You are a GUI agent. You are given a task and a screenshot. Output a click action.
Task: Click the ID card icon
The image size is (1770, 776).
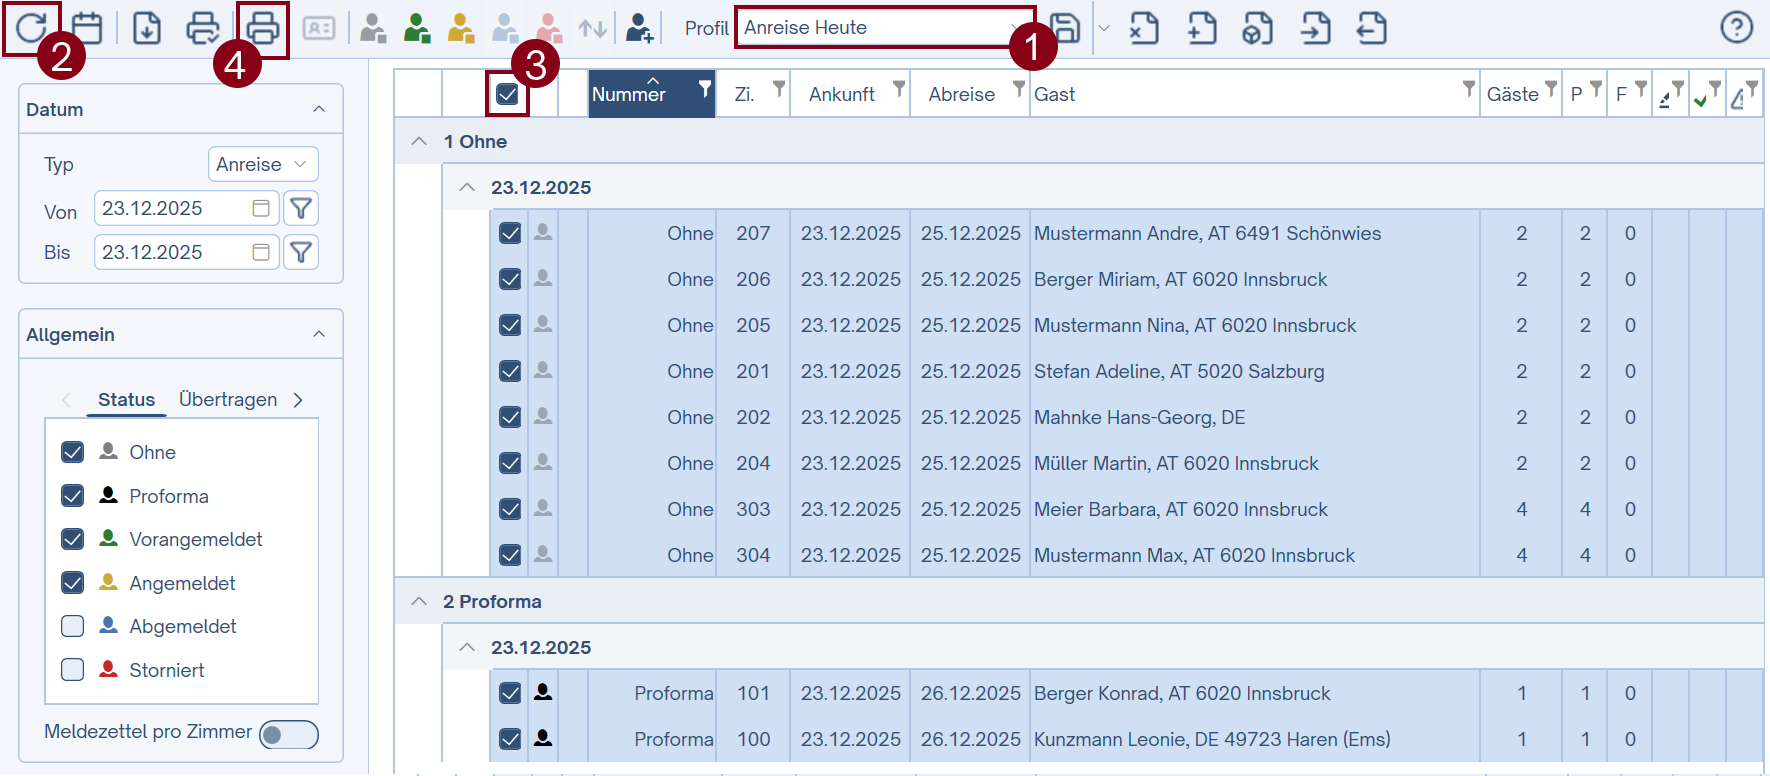tap(319, 28)
